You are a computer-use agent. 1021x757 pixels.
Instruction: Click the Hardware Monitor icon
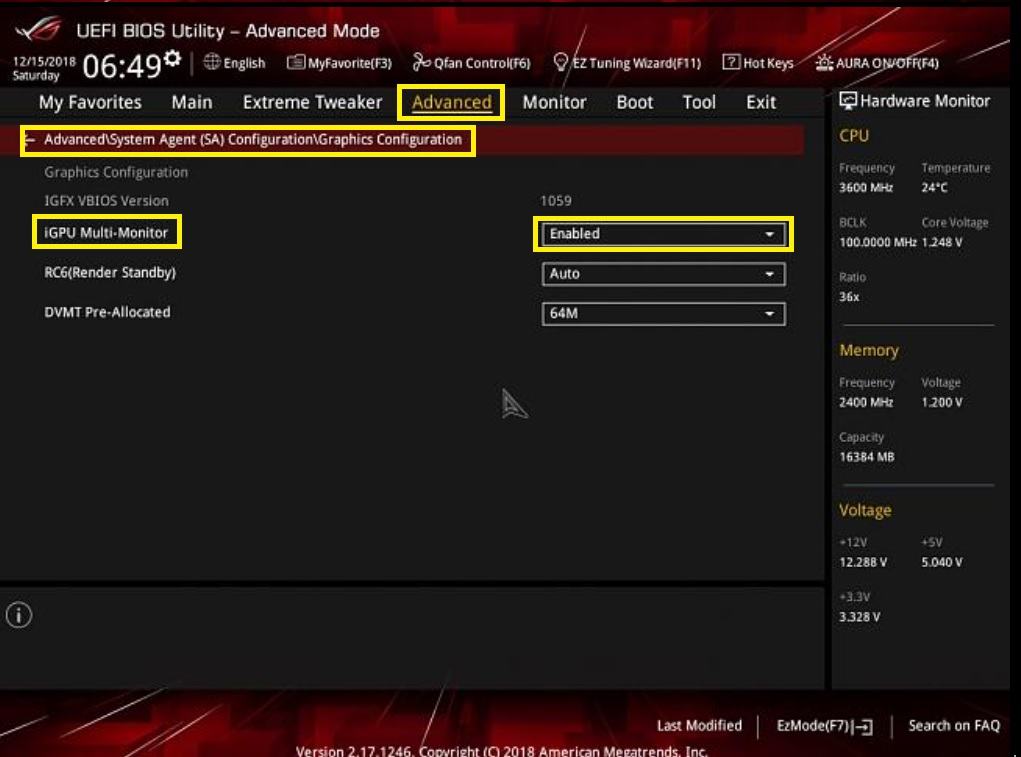coord(848,100)
